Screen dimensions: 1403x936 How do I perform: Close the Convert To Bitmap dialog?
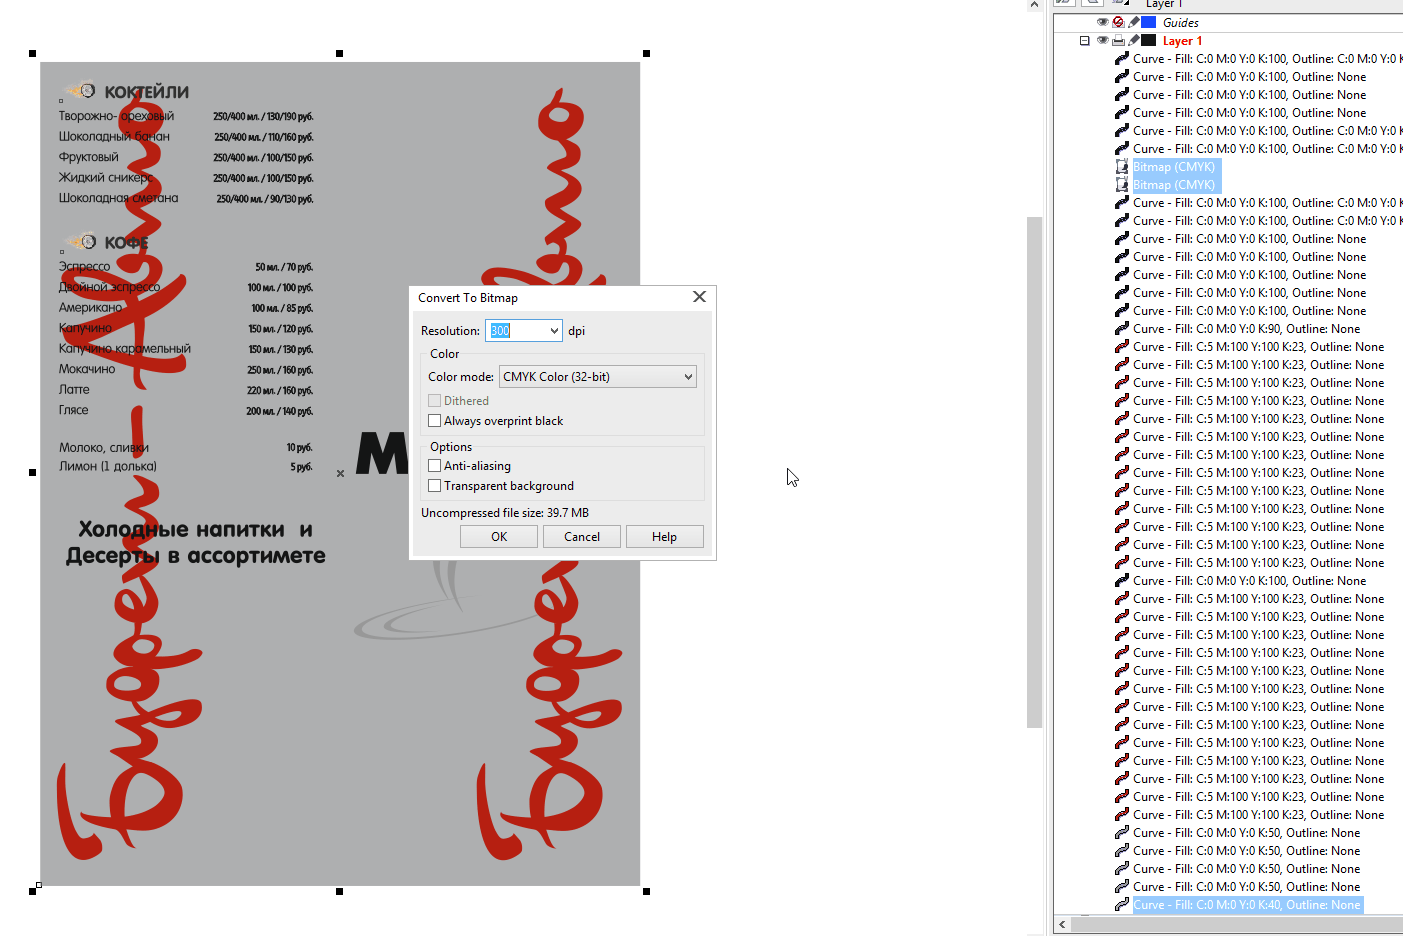point(699,297)
